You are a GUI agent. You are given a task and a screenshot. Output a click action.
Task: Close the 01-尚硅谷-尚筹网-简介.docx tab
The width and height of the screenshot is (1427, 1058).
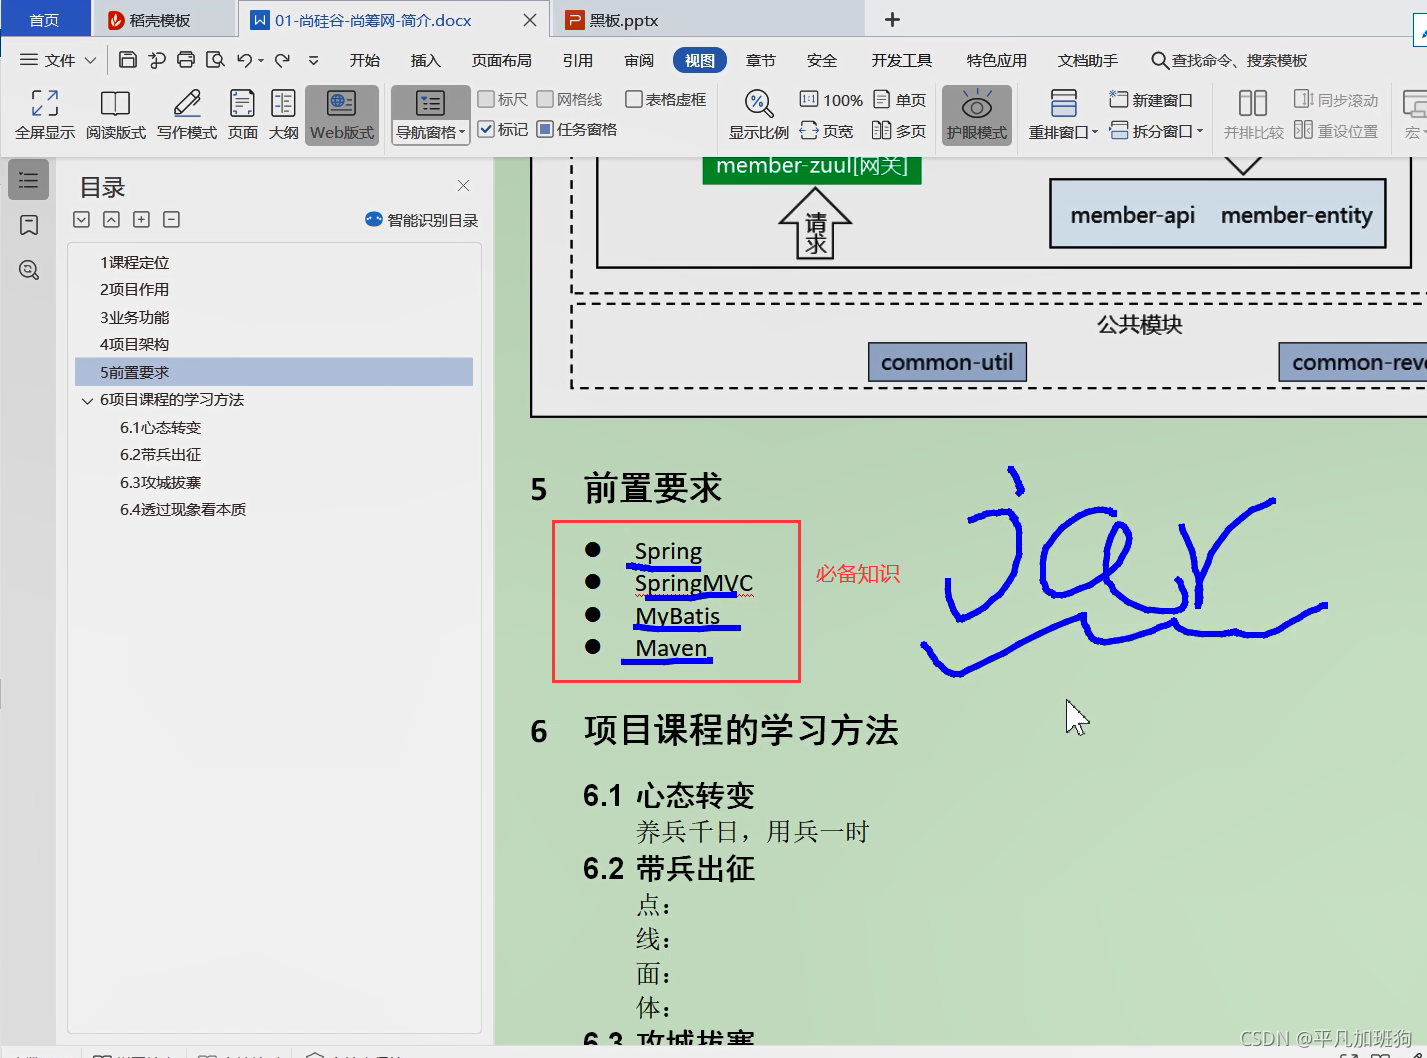coord(530,20)
